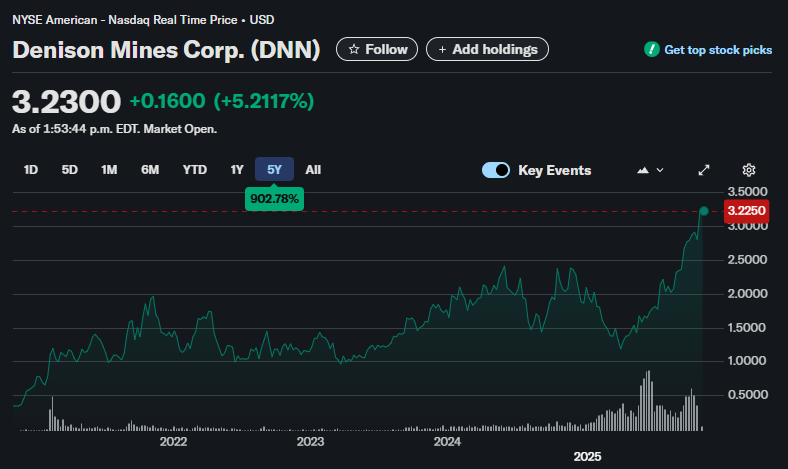
Task: Select the 1D range tab
Action: (31, 170)
